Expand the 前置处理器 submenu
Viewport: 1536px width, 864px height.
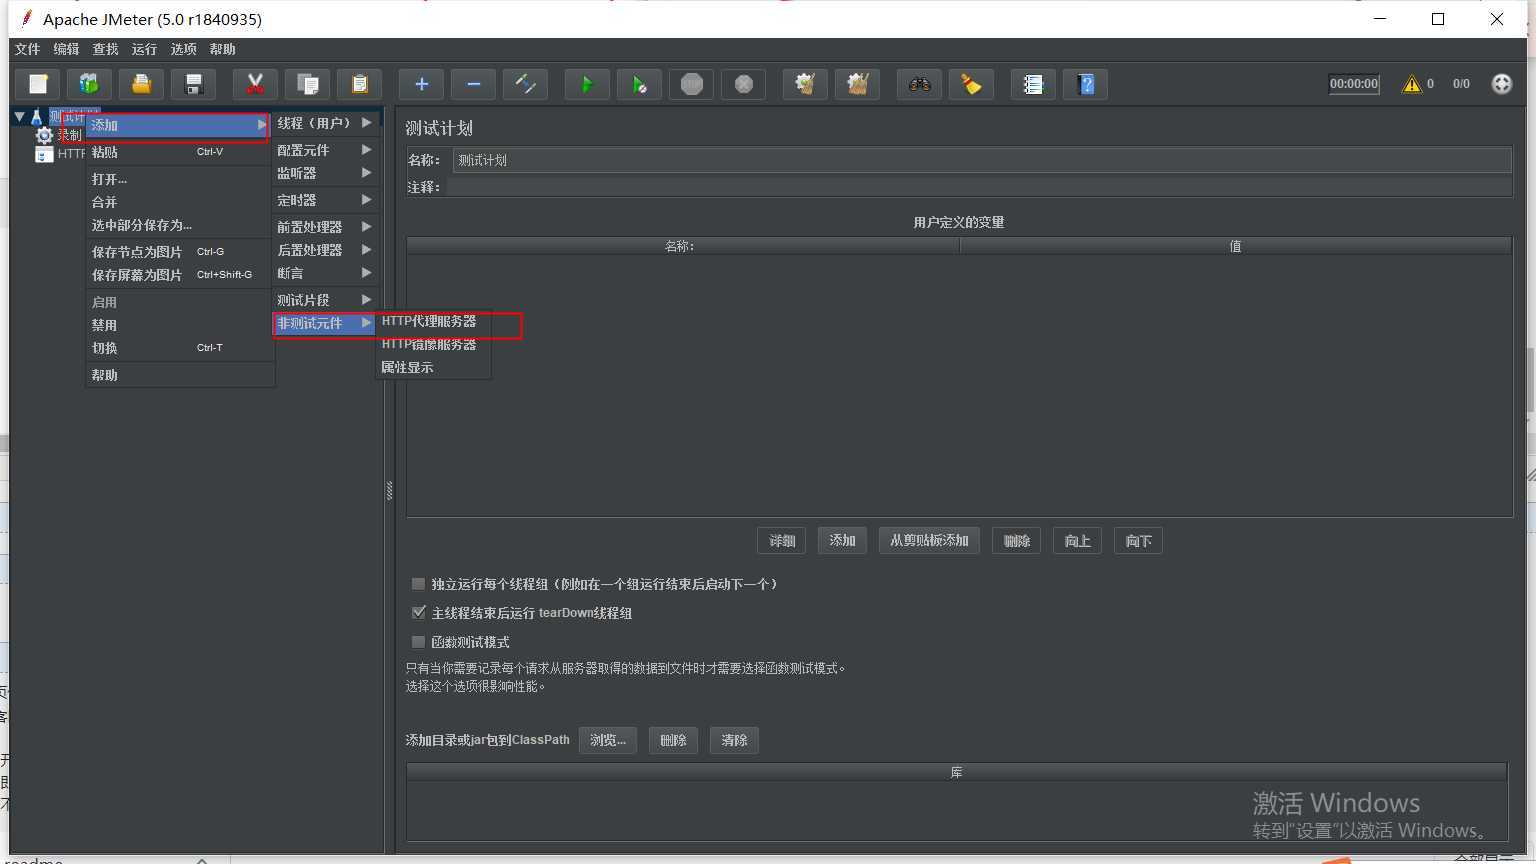point(325,227)
